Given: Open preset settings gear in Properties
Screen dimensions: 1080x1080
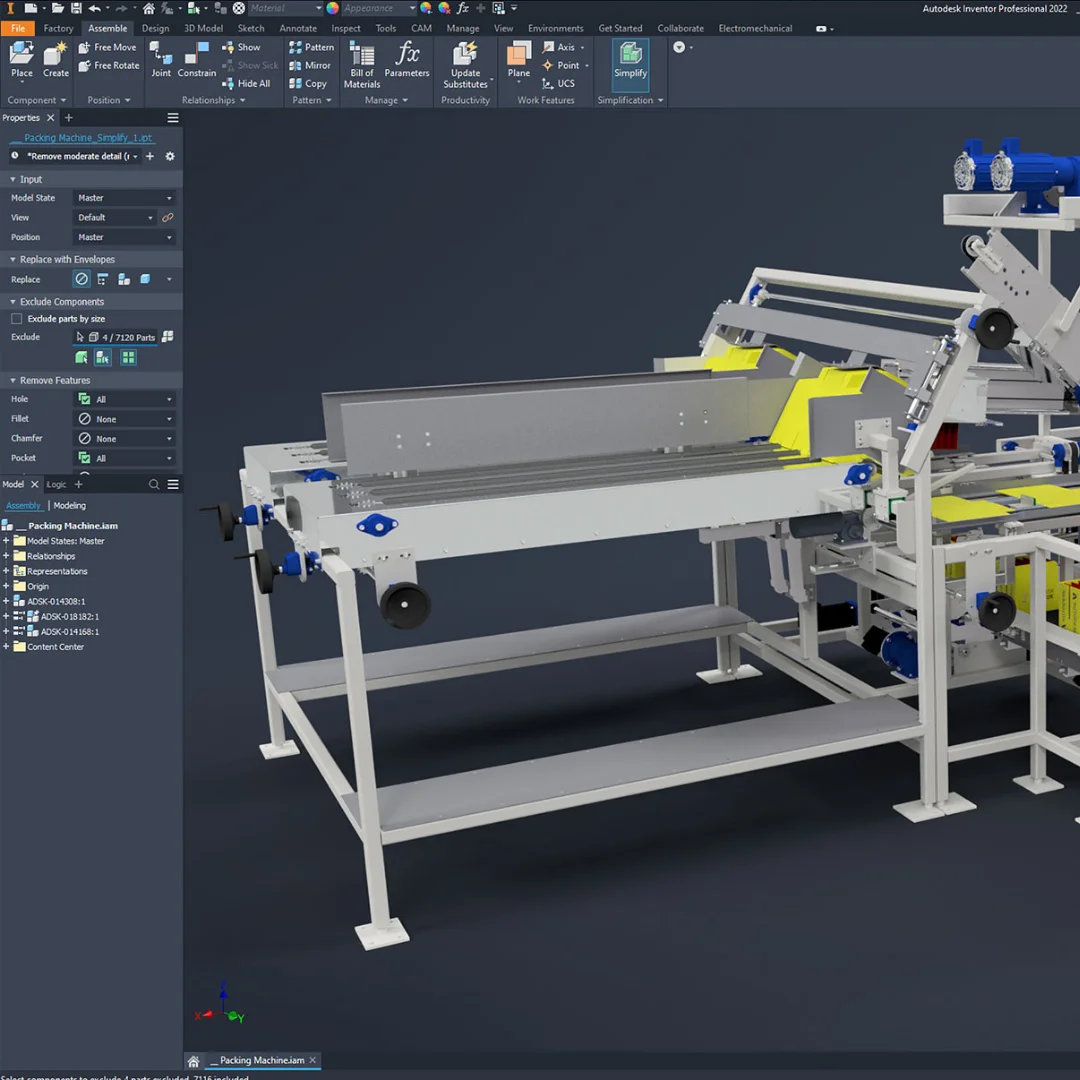Looking at the screenshot, I should (170, 156).
